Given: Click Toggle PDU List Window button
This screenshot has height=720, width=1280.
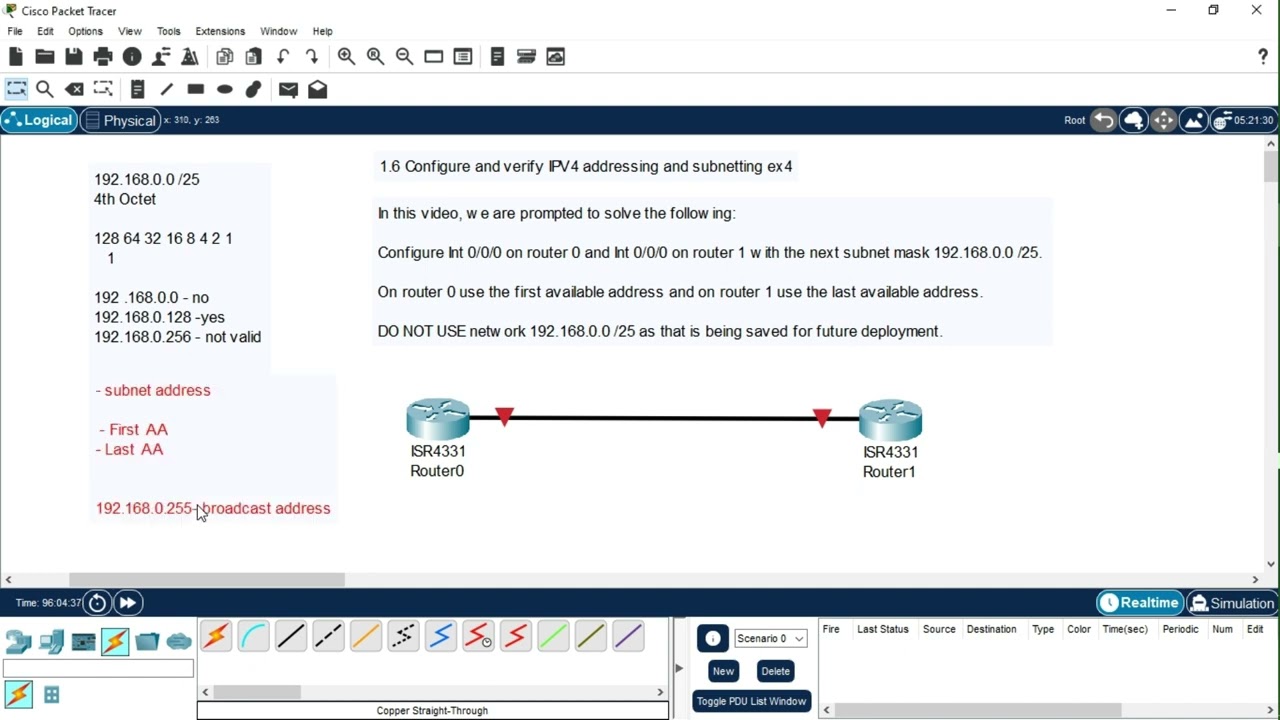Looking at the screenshot, I should 751,701.
